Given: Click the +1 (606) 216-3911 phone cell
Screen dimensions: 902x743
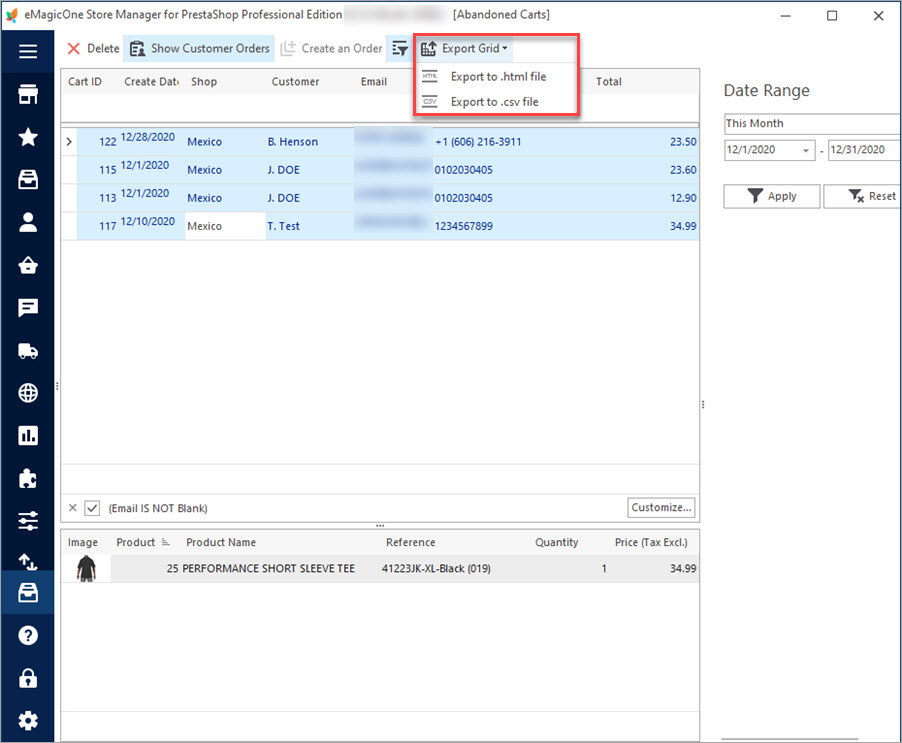Looking at the screenshot, I should click(x=478, y=141).
